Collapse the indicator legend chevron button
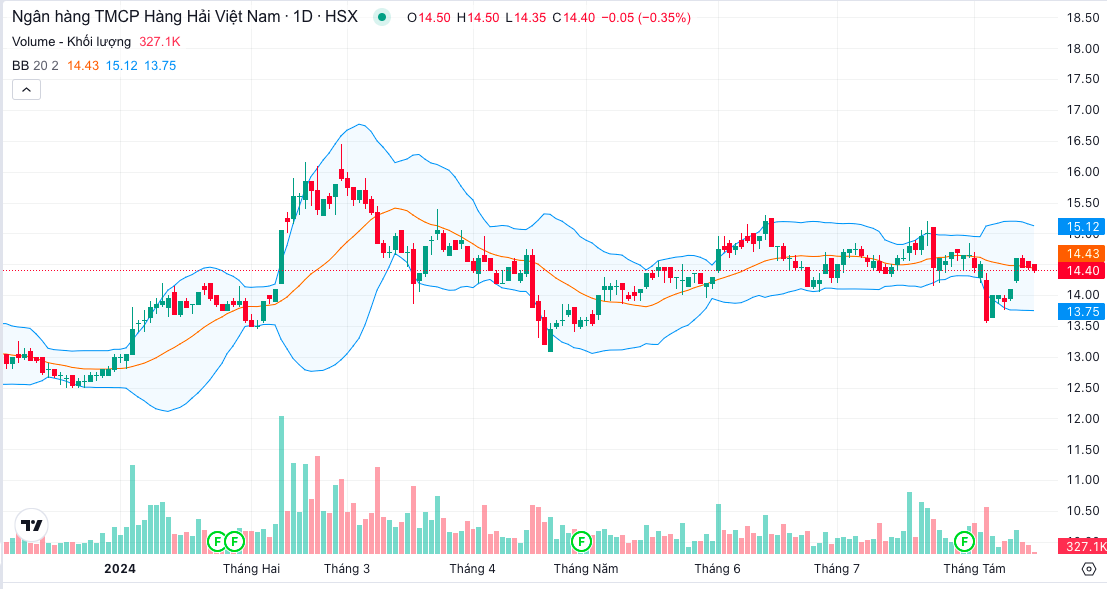This screenshot has height=589, width=1107. coord(26,90)
